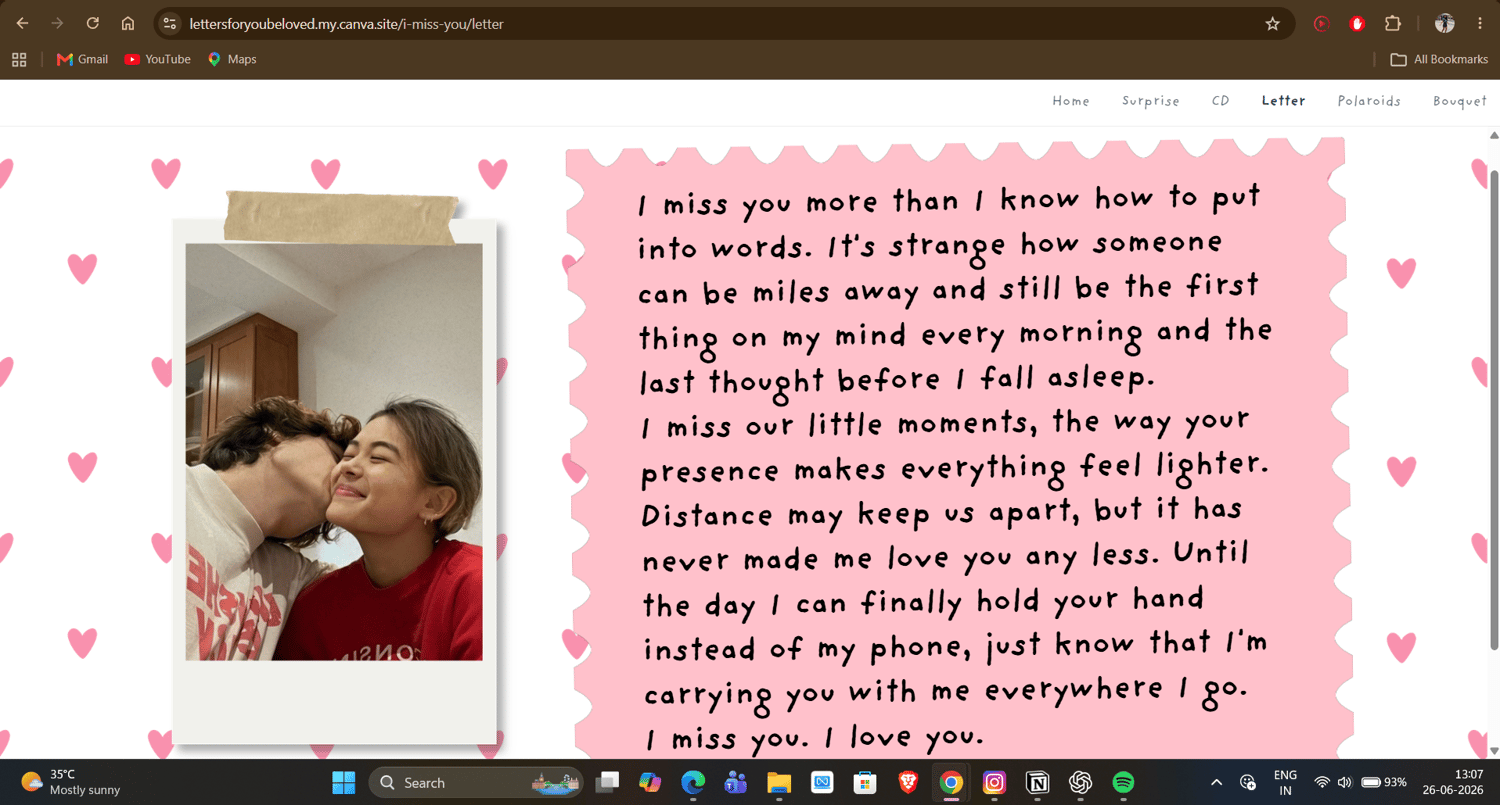1500x805 pixels.
Task: Reload the current page
Action: tap(92, 23)
